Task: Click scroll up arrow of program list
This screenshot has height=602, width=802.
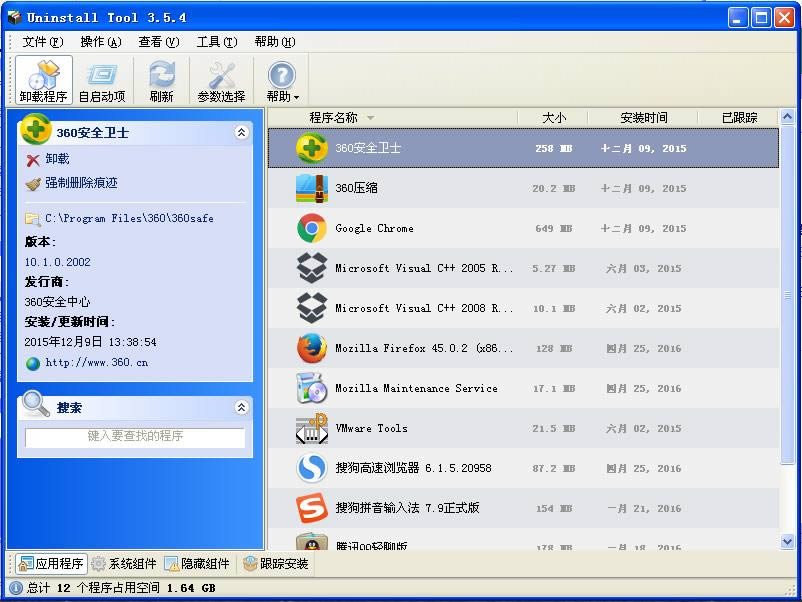Action: [x=787, y=117]
